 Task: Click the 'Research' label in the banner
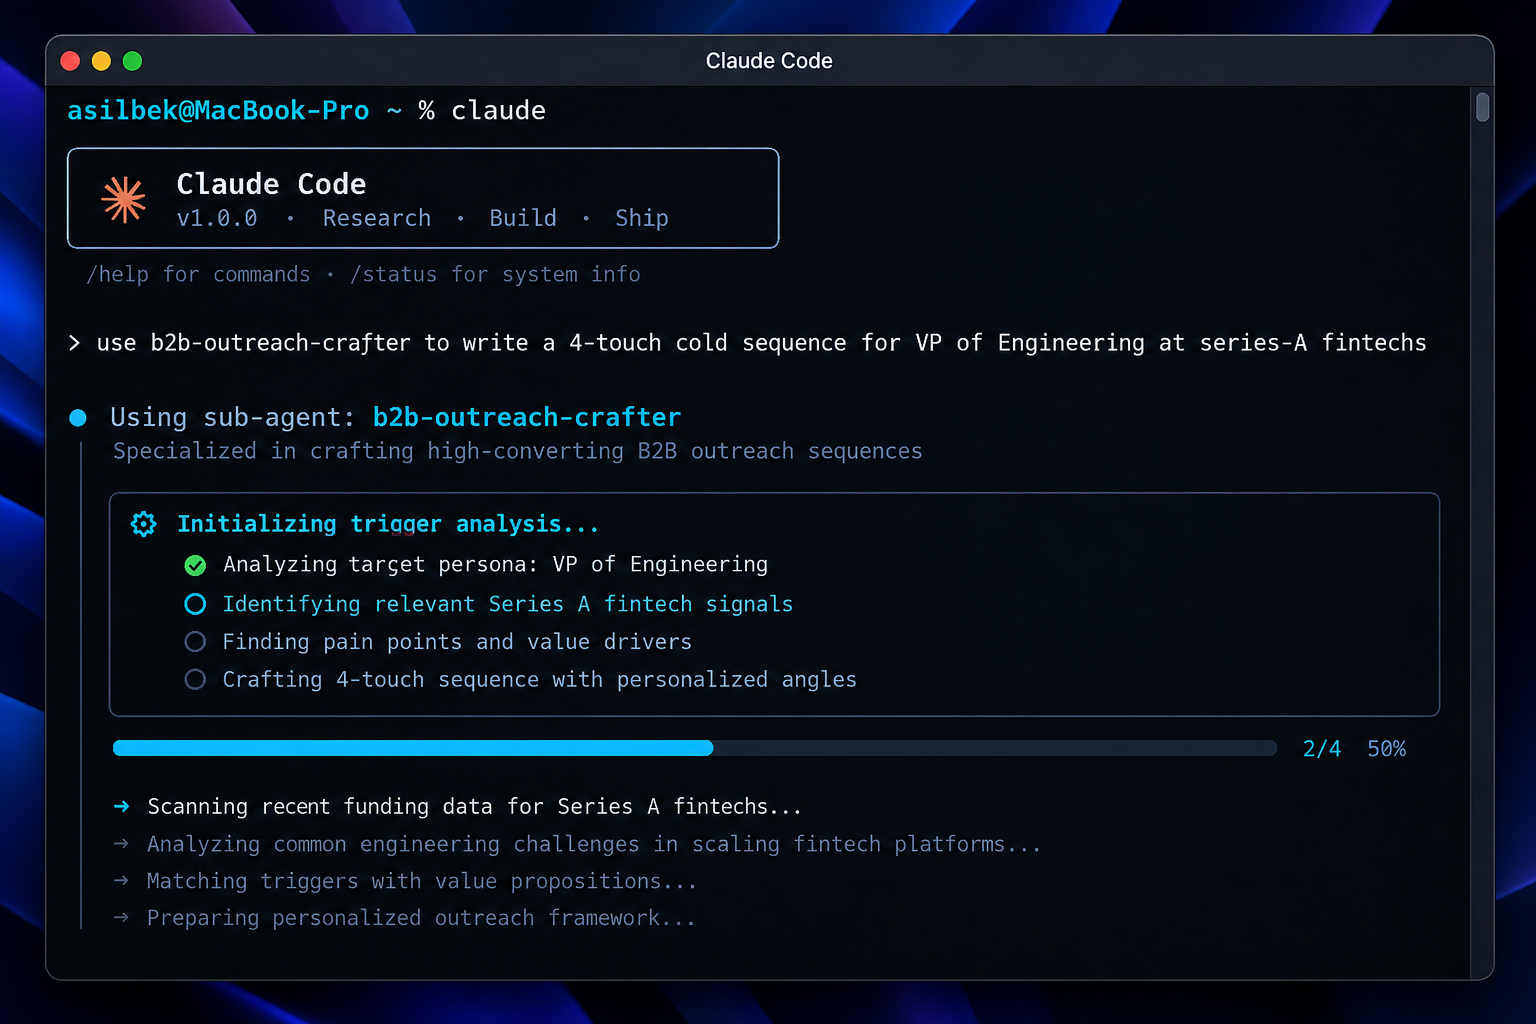pos(377,218)
